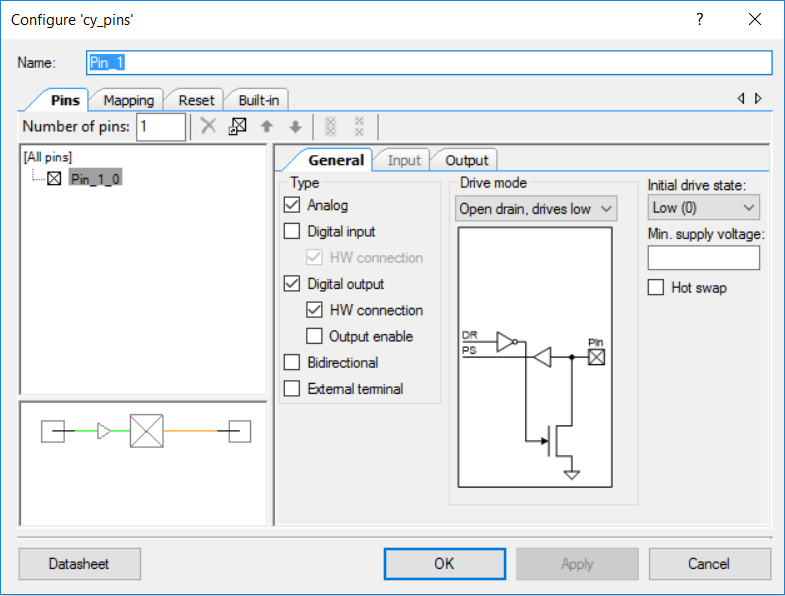Enable the Hot swap checkbox
The width and height of the screenshot is (785, 596).
click(656, 287)
